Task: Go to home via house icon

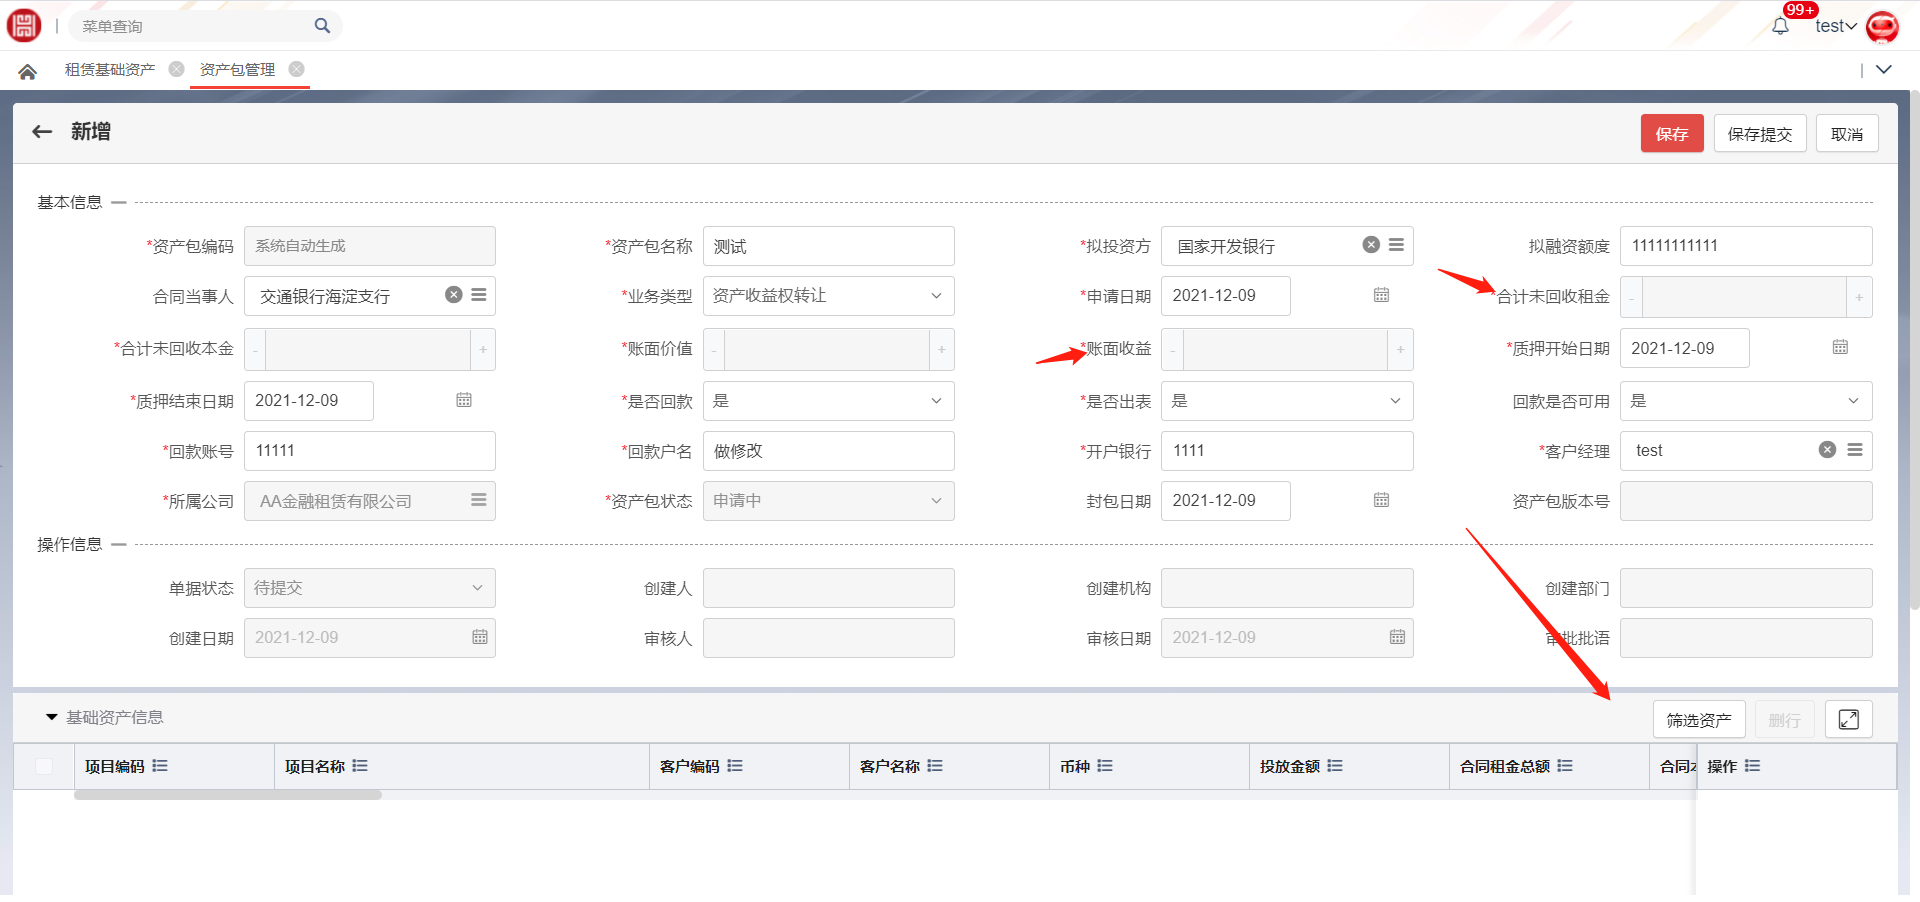Action: pyautogui.click(x=28, y=71)
